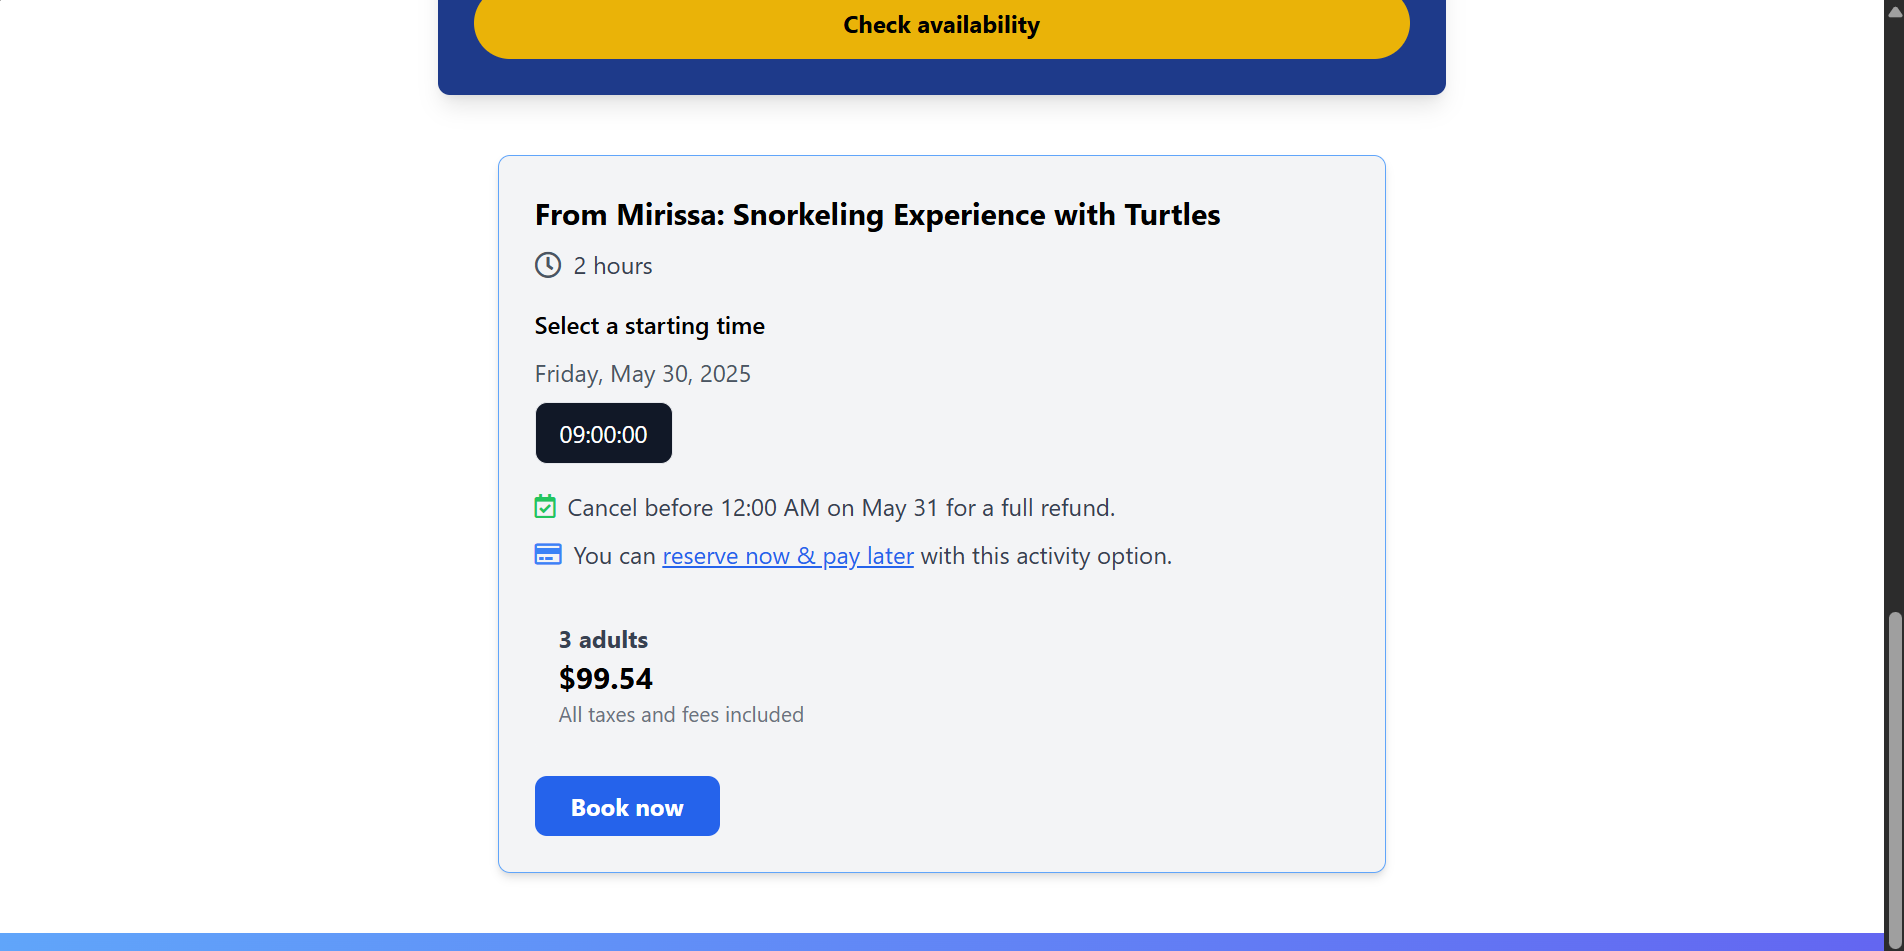This screenshot has height=951, width=1904.
Task: Click the Select a starting time heading
Action: pos(649,326)
